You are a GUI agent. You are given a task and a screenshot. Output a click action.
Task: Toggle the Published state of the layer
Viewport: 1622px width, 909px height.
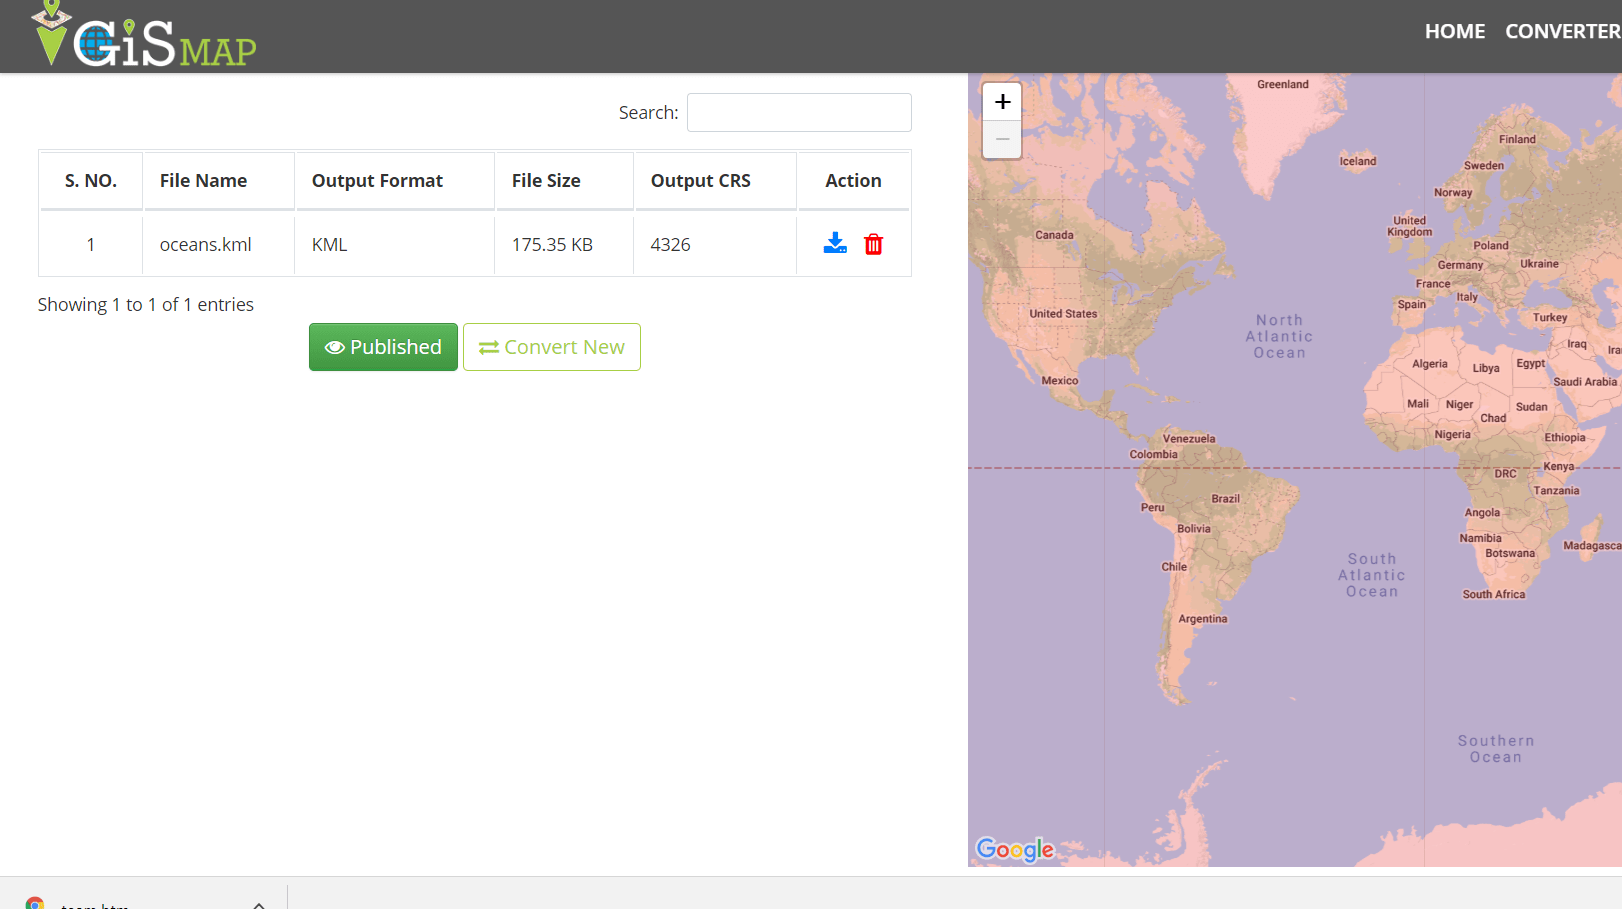pyautogui.click(x=383, y=347)
